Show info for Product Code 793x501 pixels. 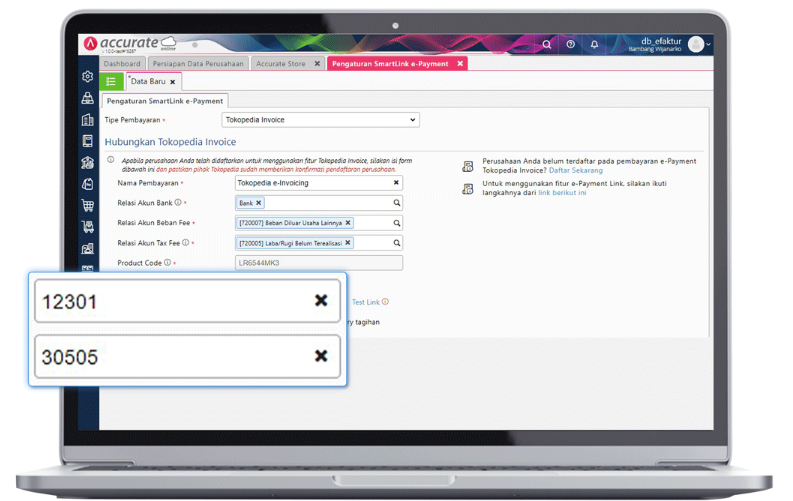167,262
